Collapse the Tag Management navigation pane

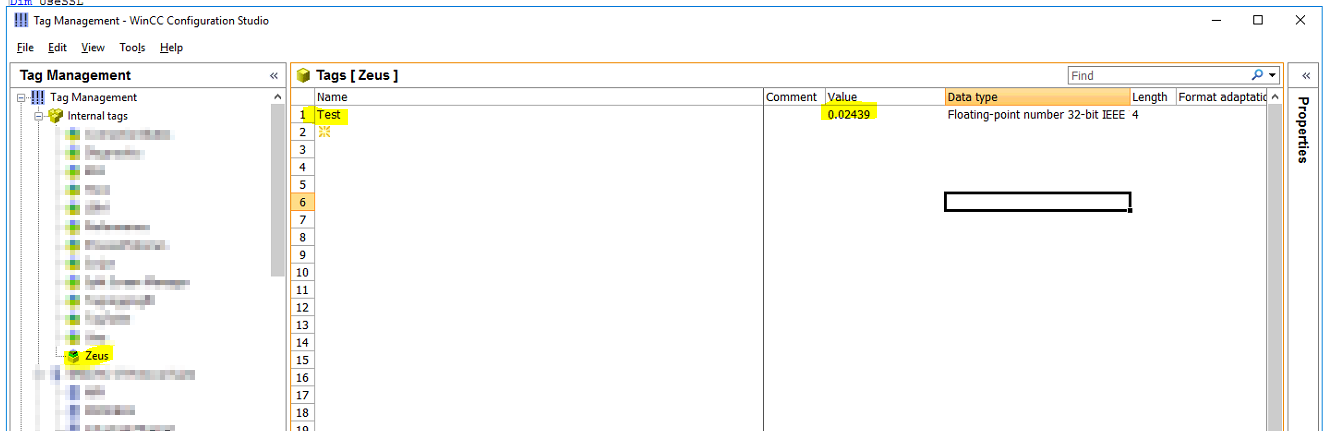coord(274,75)
